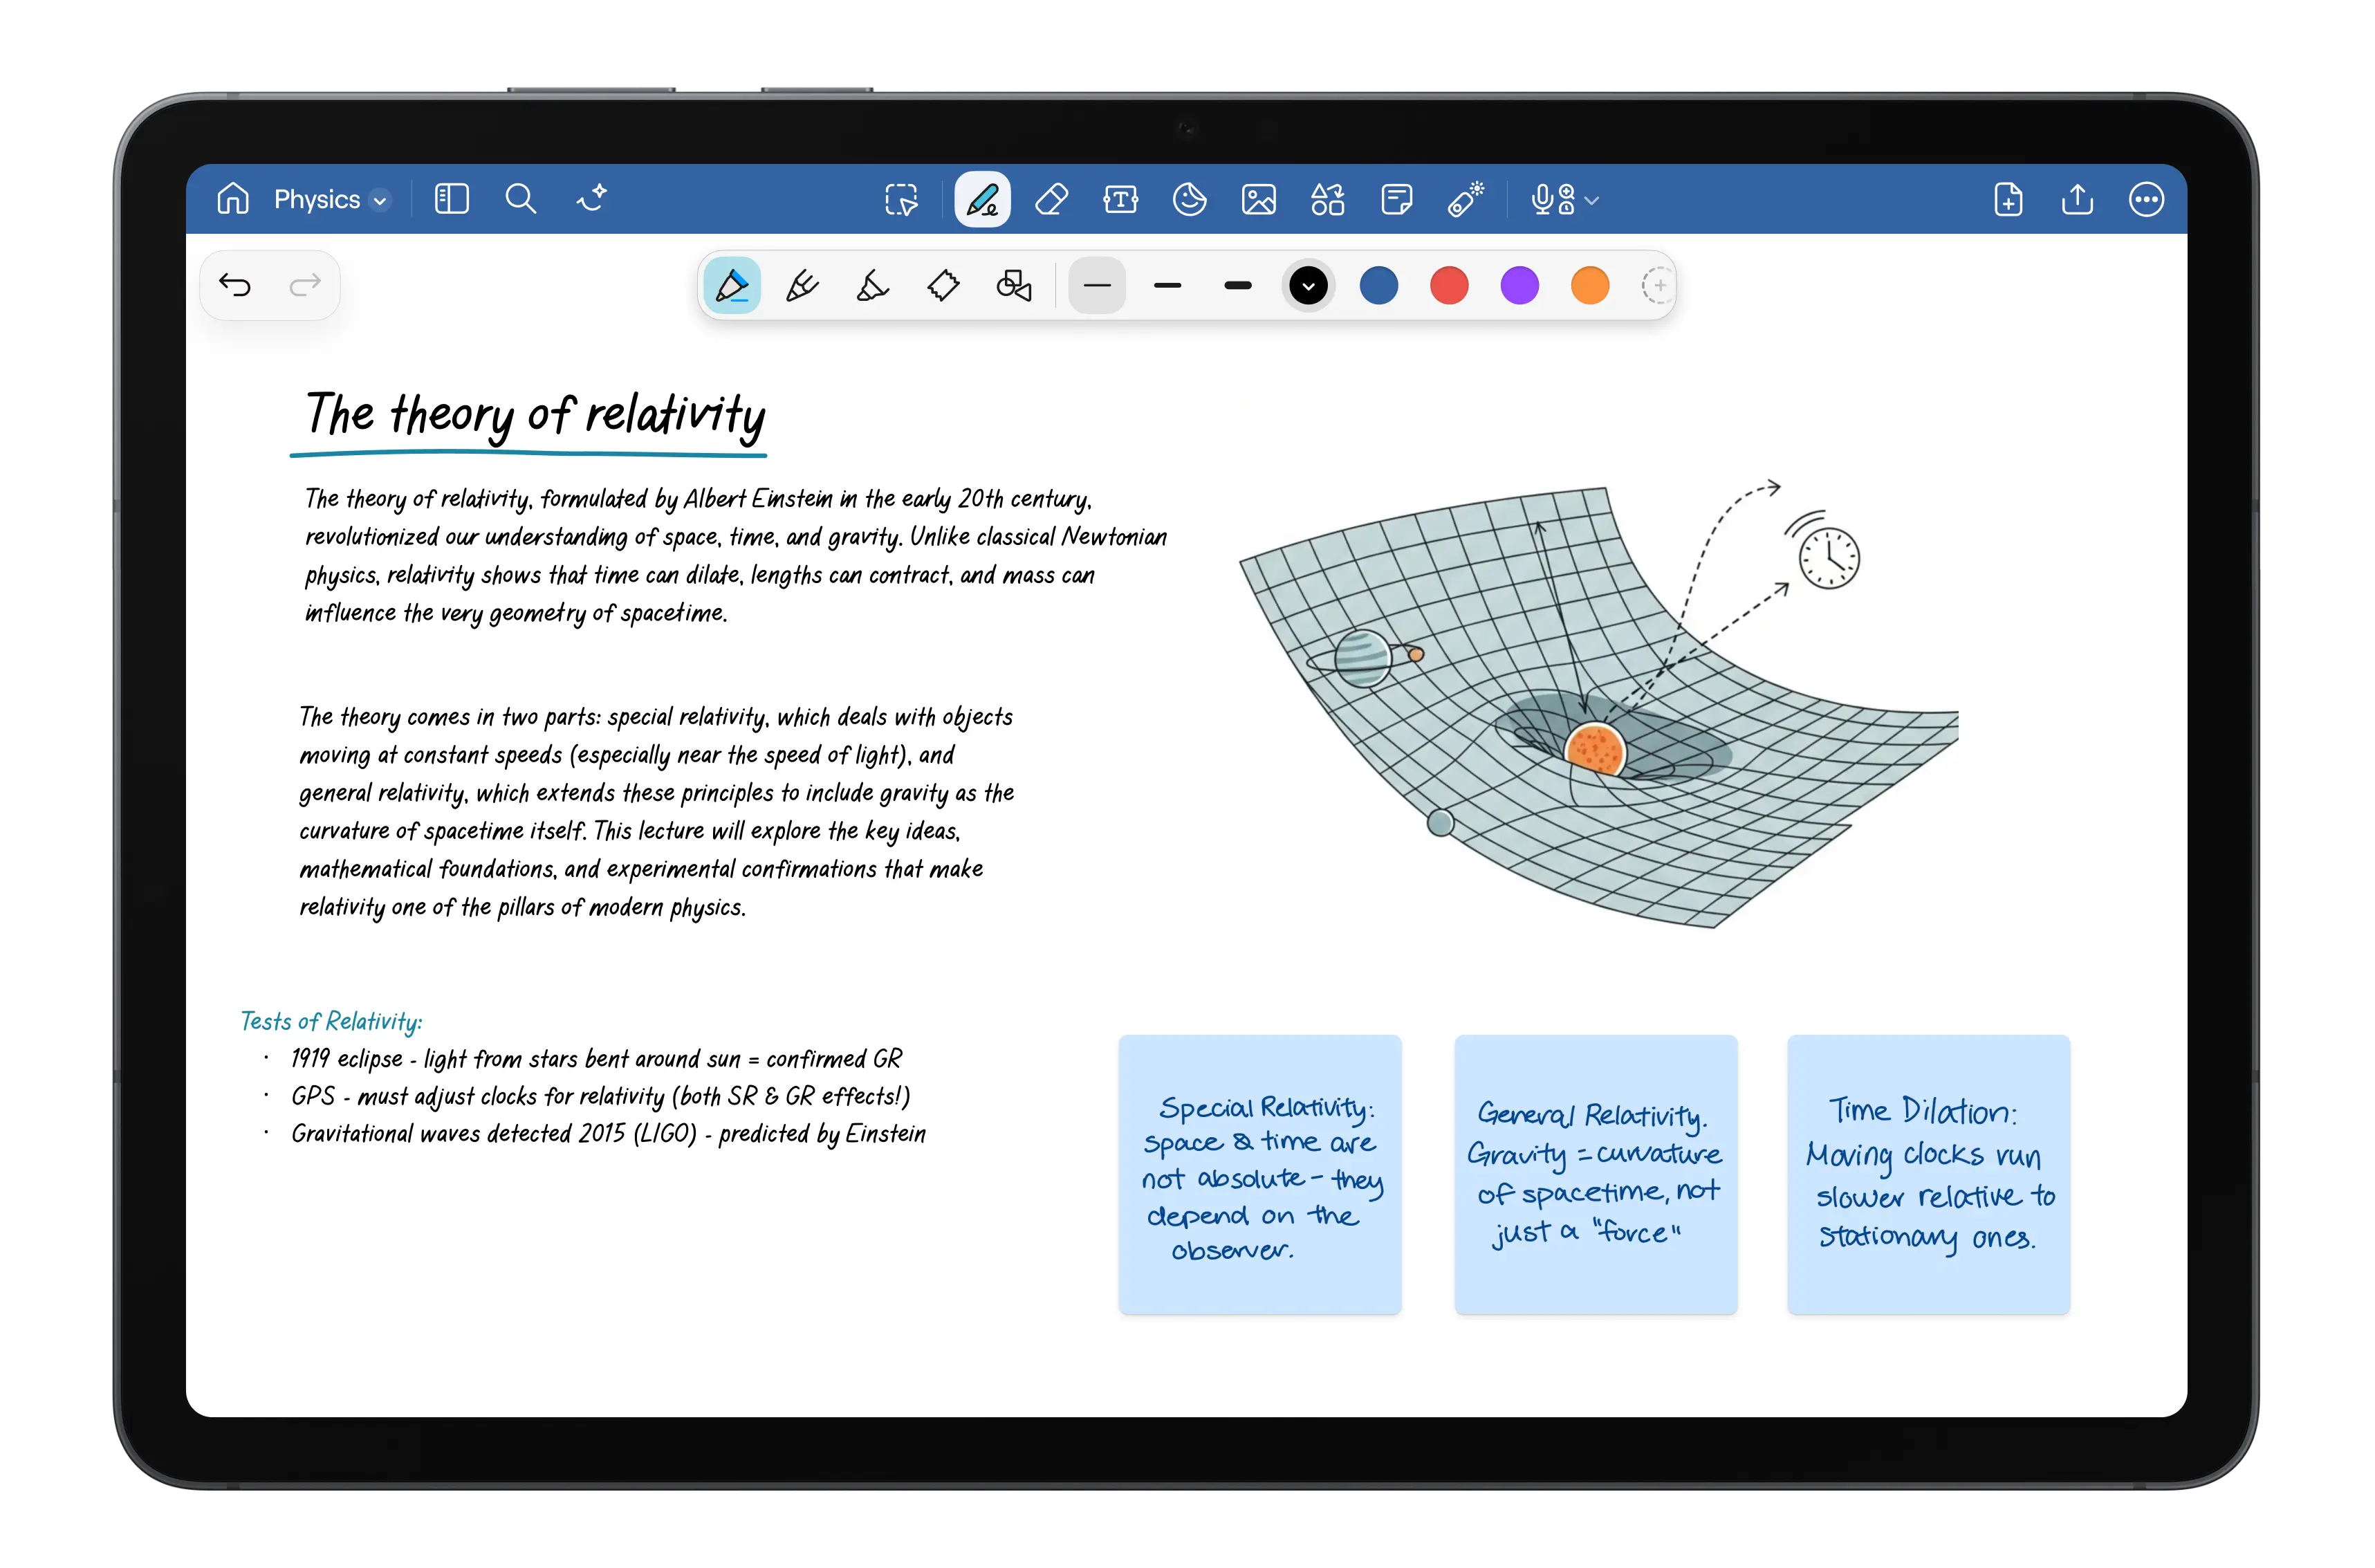The height and width of the screenshot is (1568, 2375).
Task: Open the More options menu
Action: tap(2146, 200)
